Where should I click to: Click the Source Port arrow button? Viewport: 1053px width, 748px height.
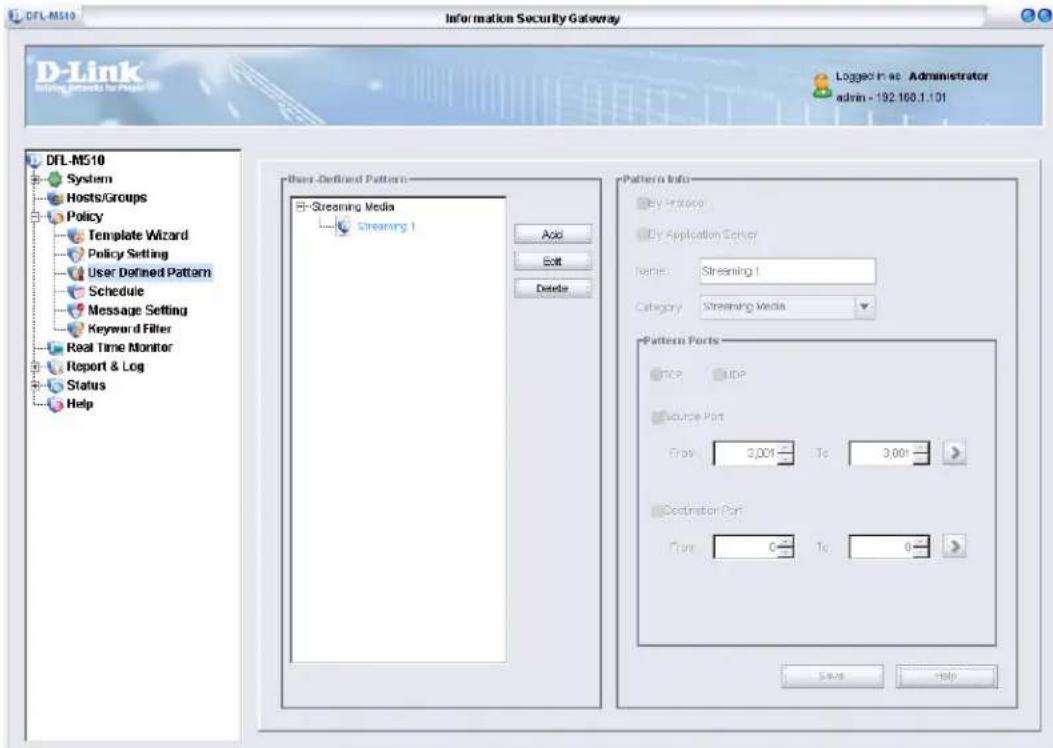(x=954, y=453)
